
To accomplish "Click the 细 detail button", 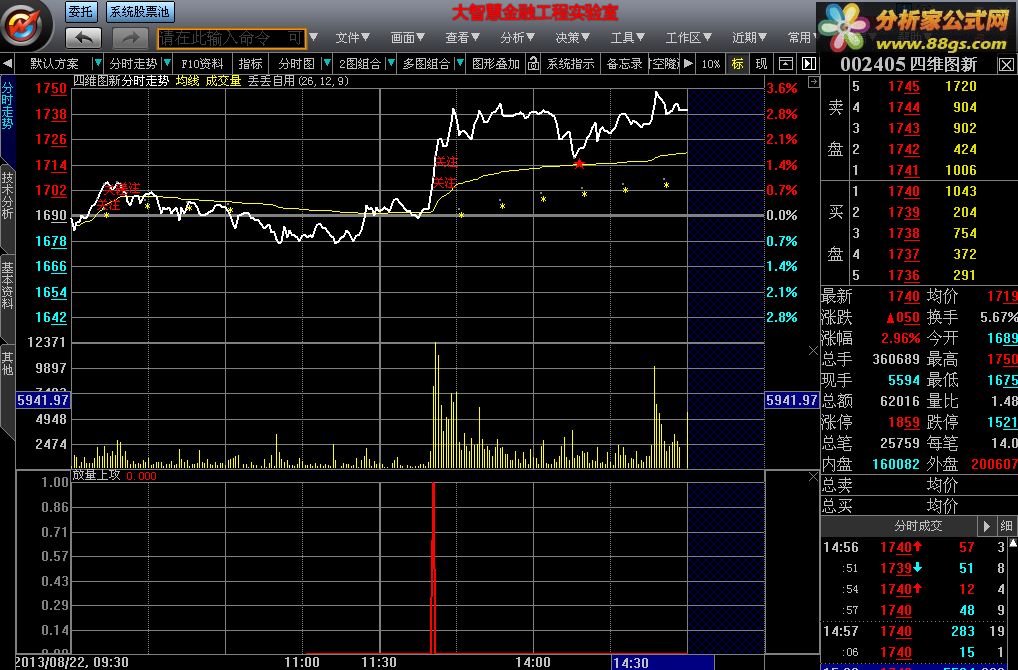I will [1006, 526].
